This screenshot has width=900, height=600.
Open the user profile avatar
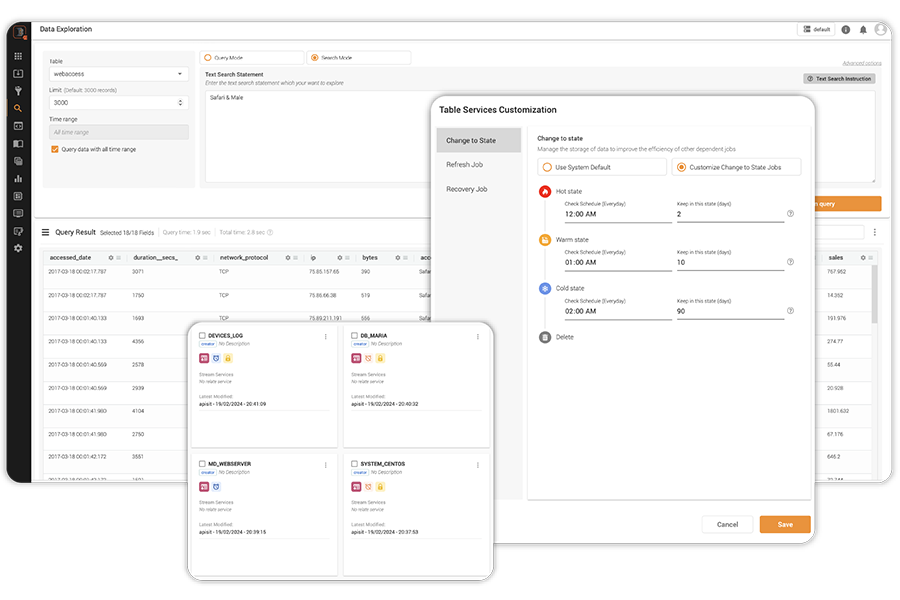pyautogui.click(x=880, y=29)
